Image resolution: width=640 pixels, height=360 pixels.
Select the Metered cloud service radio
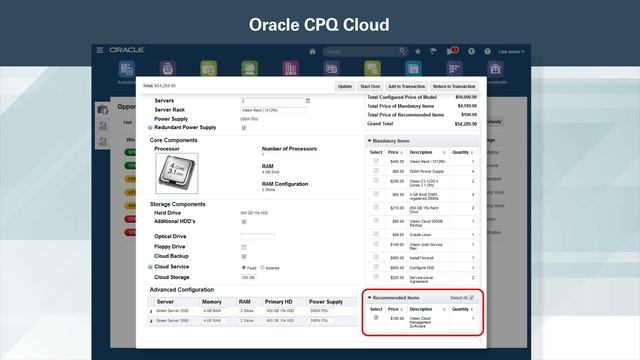[262, 267]
